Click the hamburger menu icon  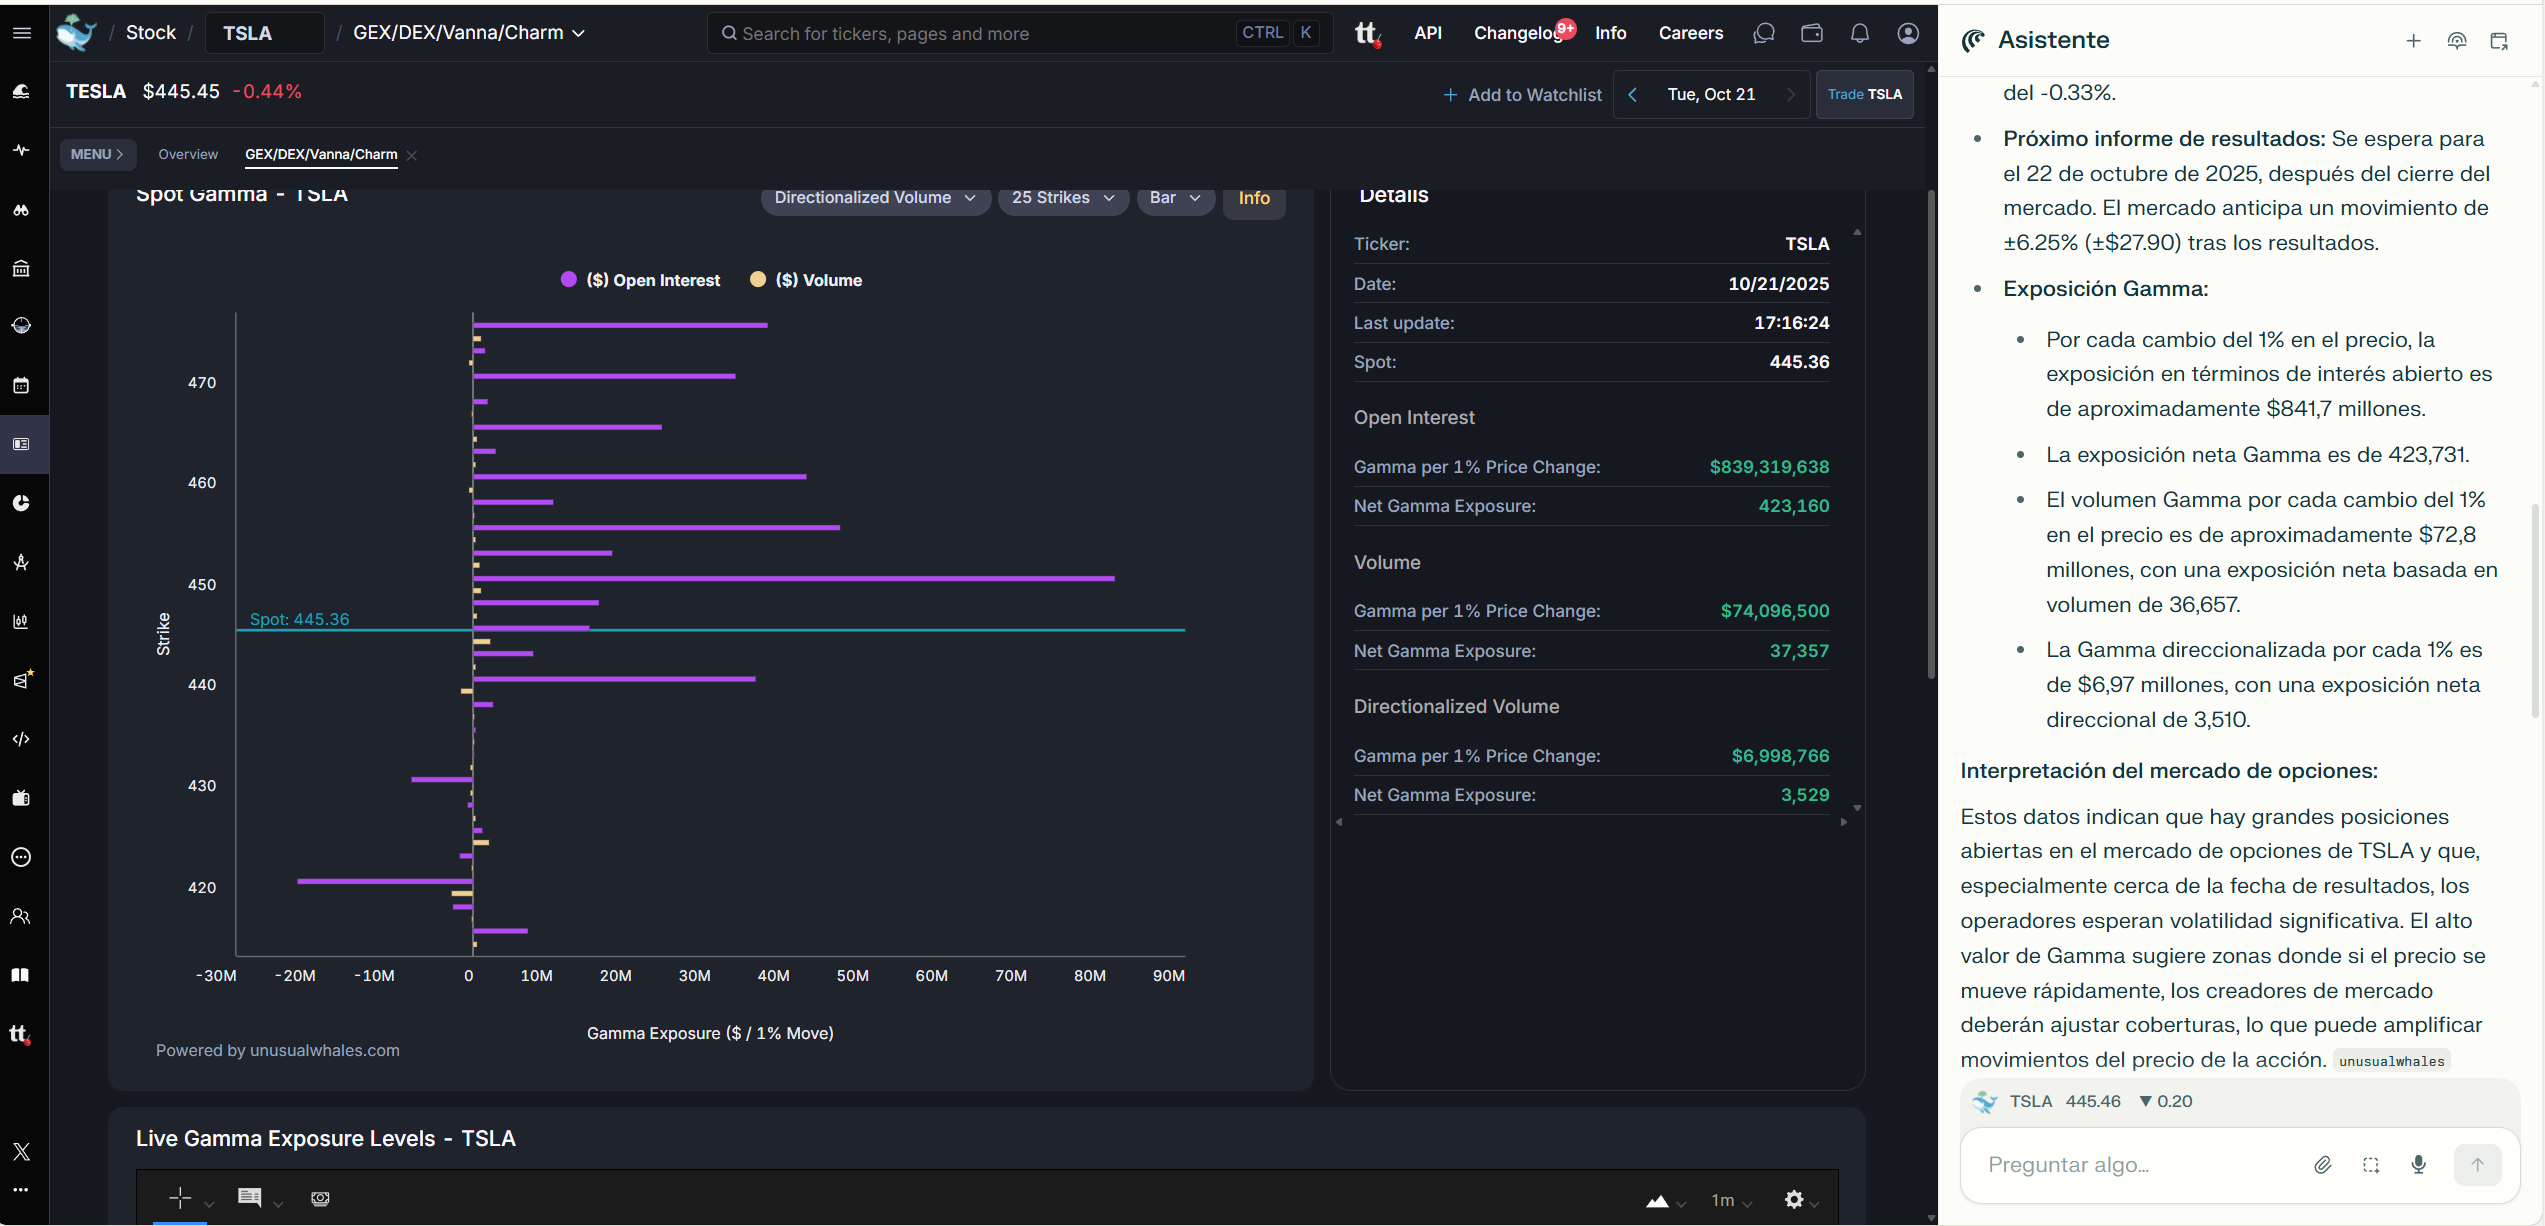pos(21,33)
